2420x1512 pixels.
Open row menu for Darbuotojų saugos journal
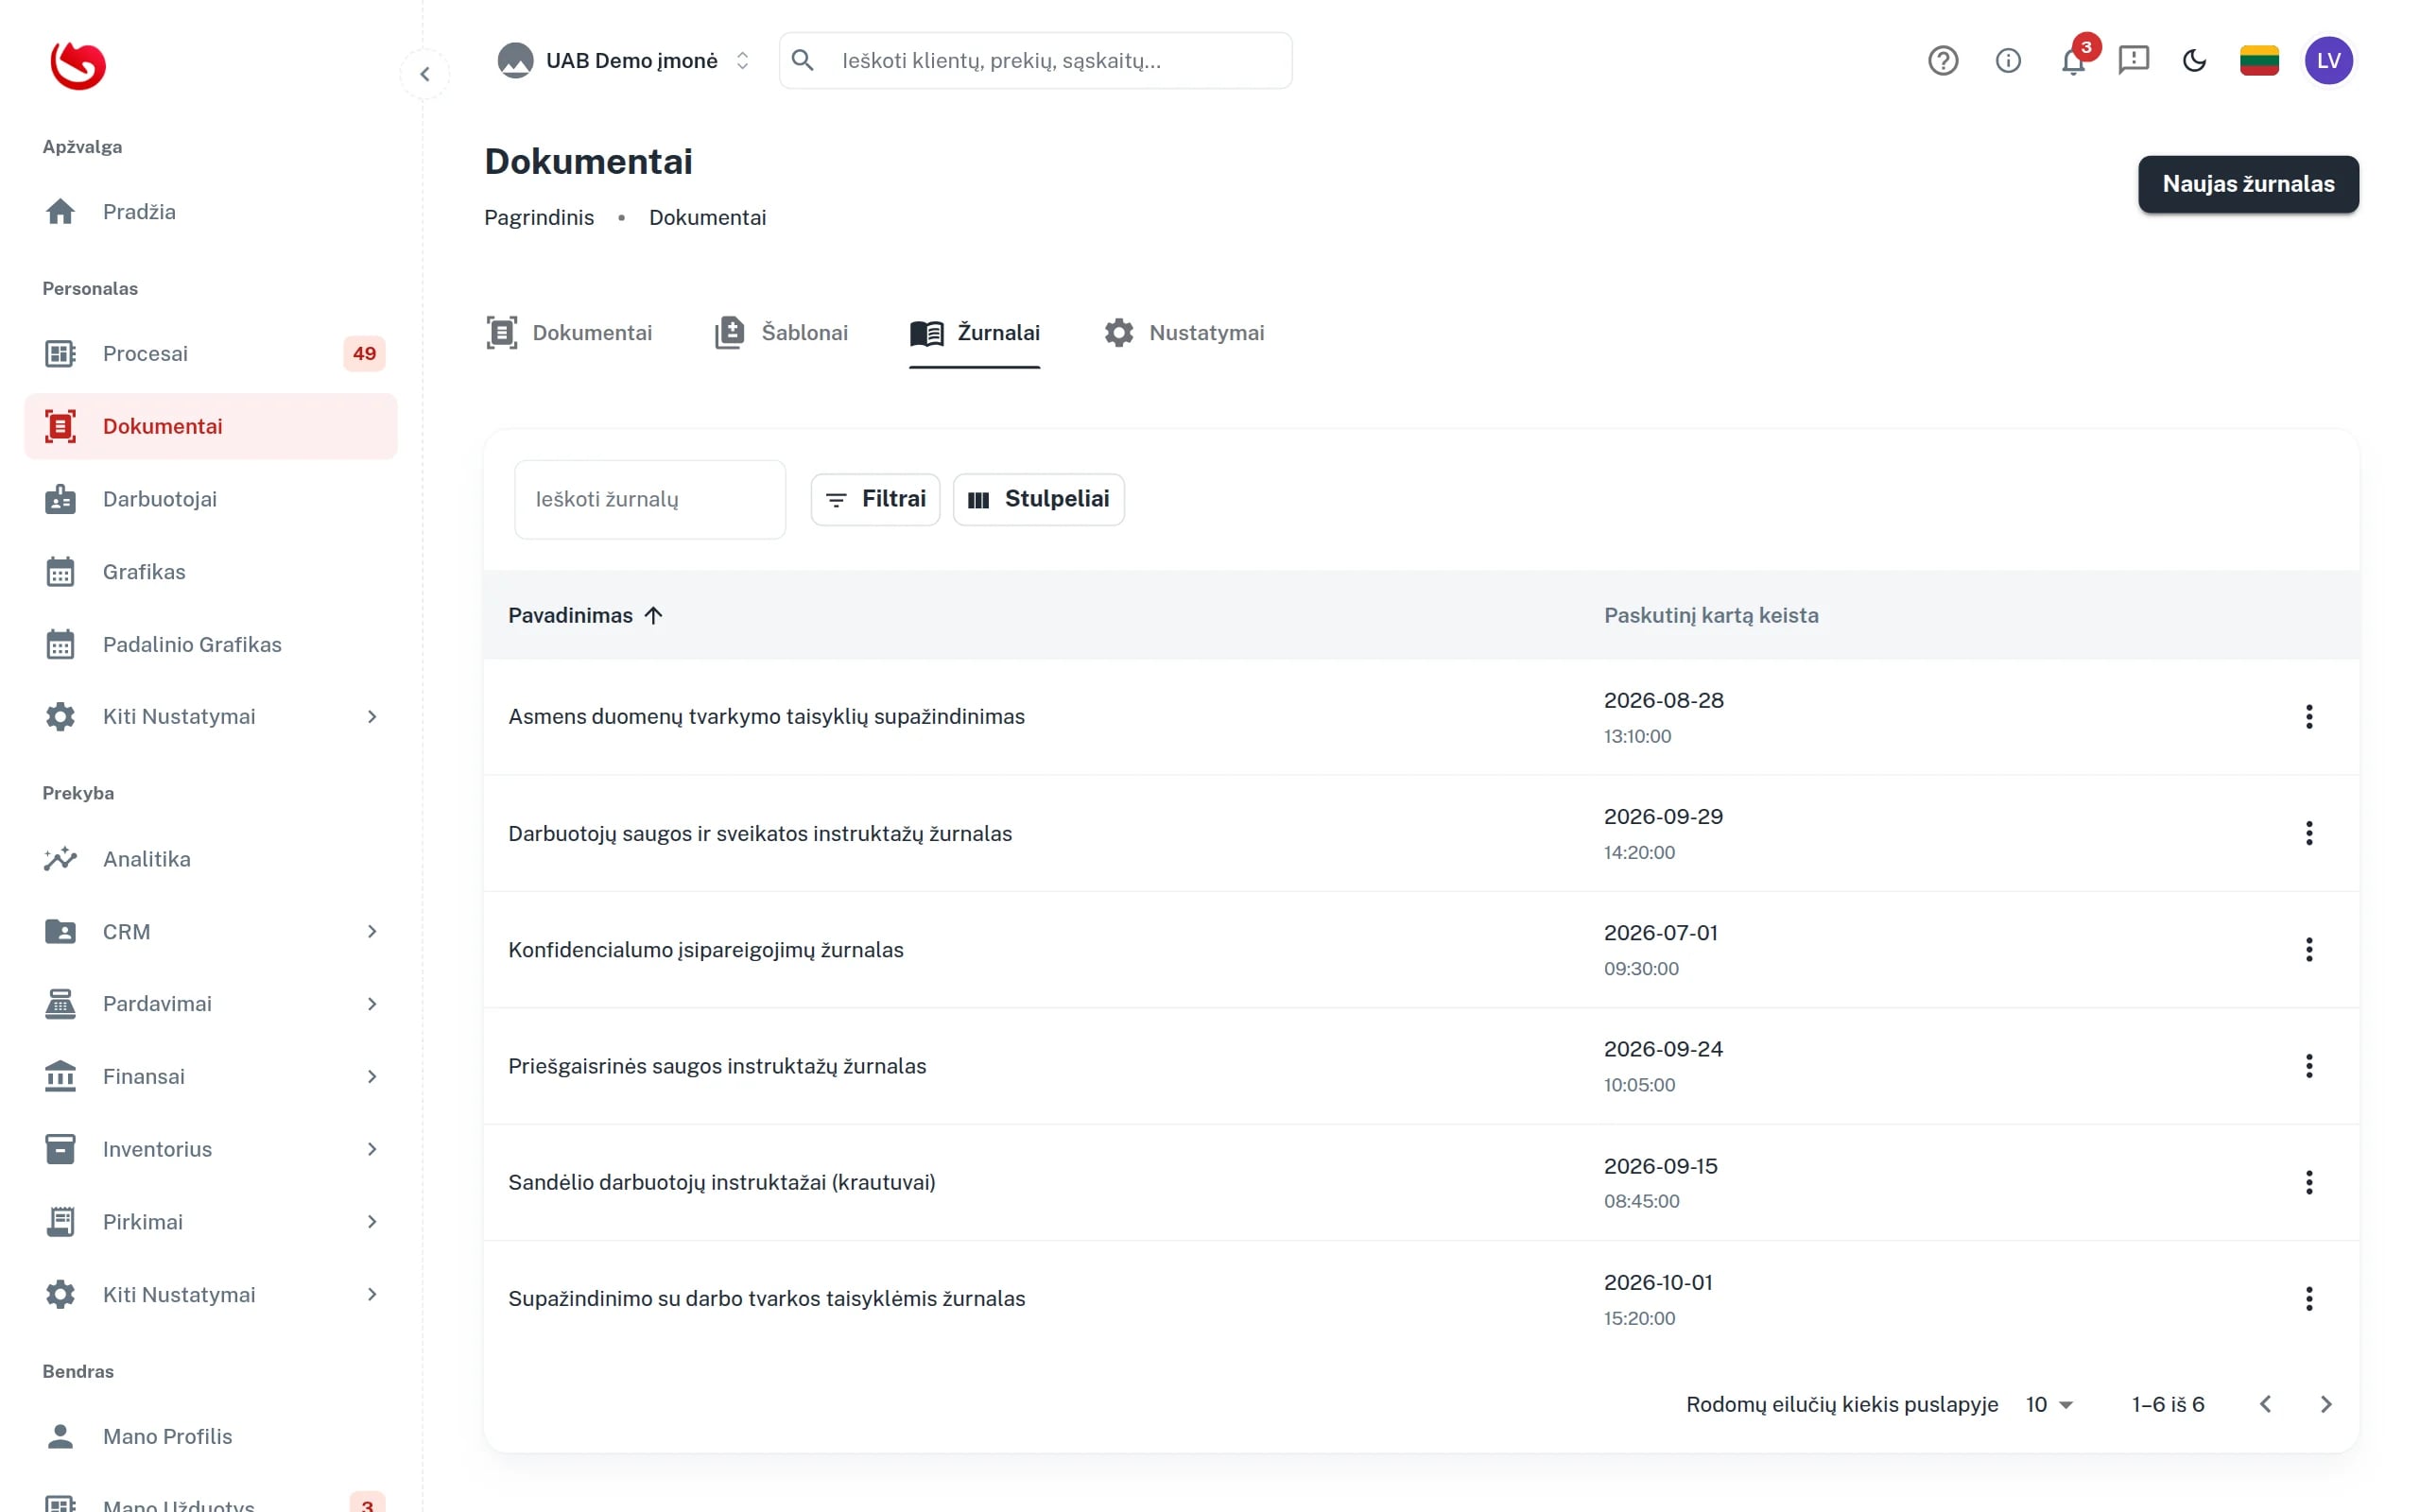coord(2308,833)
